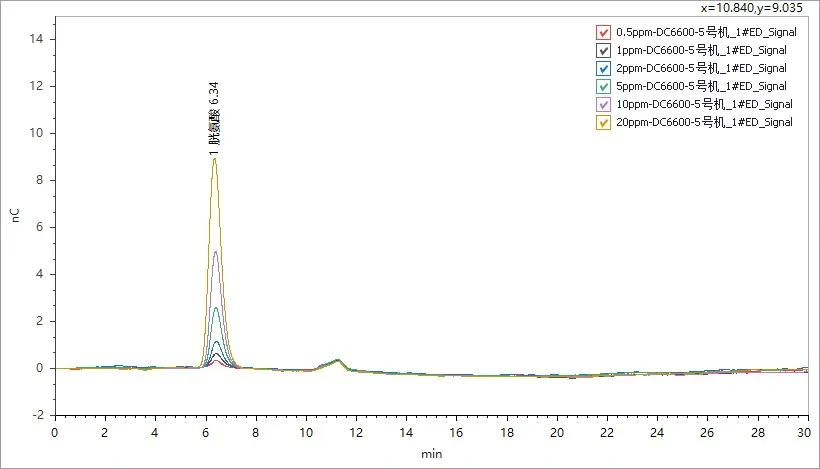820x469 pixels.
Task: Click the 20ppm-DC6600 legend label text
Action: 705,122
